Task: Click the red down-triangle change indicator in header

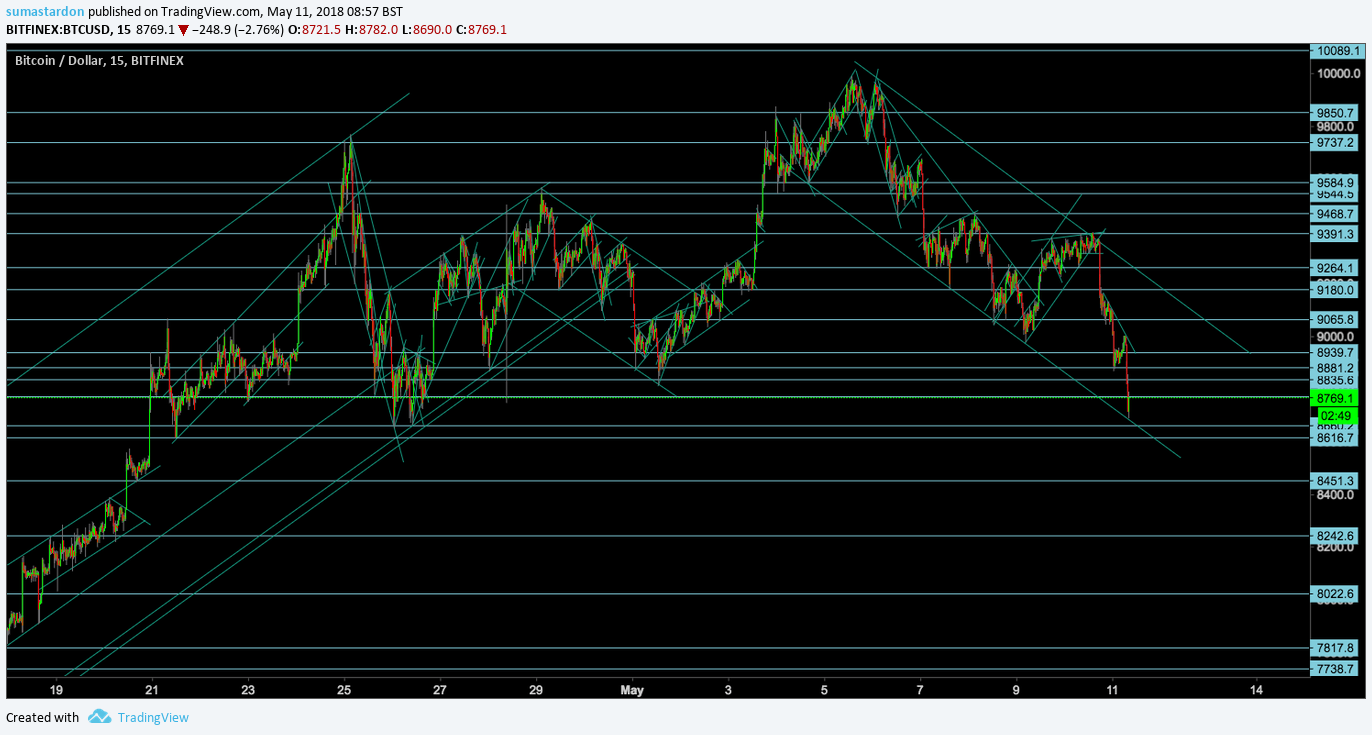Action: tap(183, 30)
